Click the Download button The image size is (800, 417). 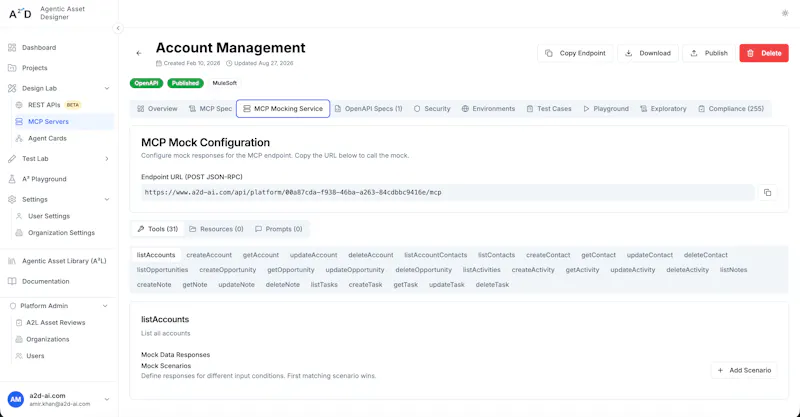(x=648, y=53)
